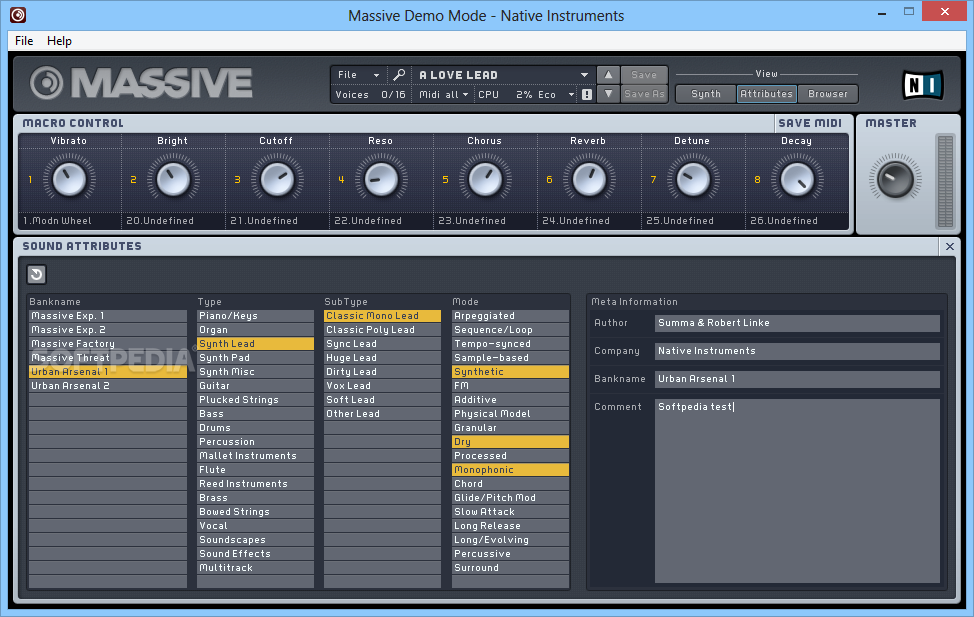The width and height of the screenshot is (974, 617).
Task: Click the Voices 0/16 value
Action: pos(393,94)
